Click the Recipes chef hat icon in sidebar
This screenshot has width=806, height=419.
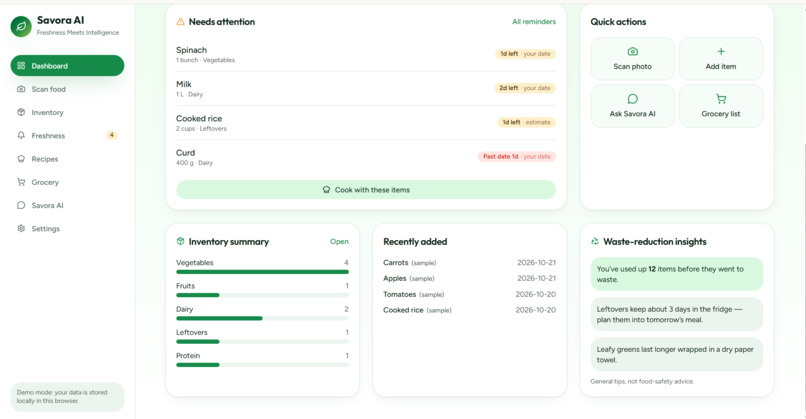(x=21, y=159)
